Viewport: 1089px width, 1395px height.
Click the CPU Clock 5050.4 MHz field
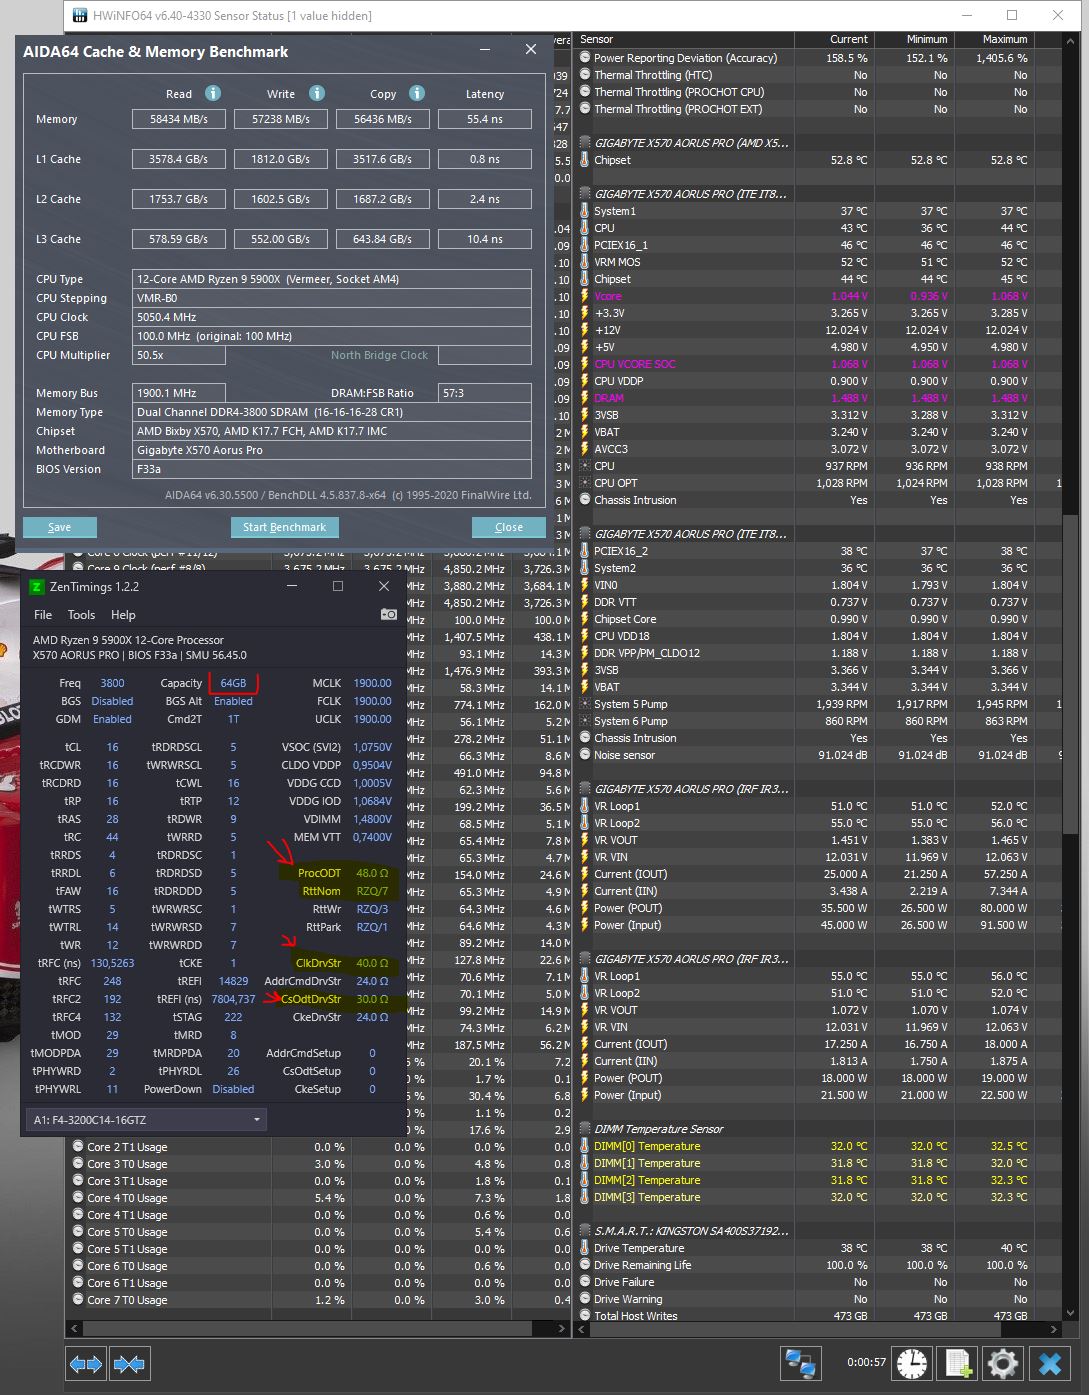[332, 317]
